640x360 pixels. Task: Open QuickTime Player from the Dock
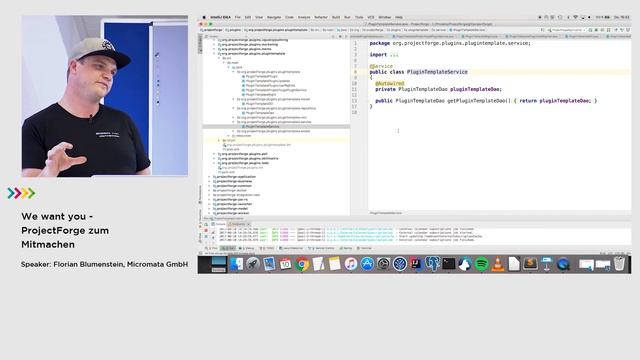[563, 264]
